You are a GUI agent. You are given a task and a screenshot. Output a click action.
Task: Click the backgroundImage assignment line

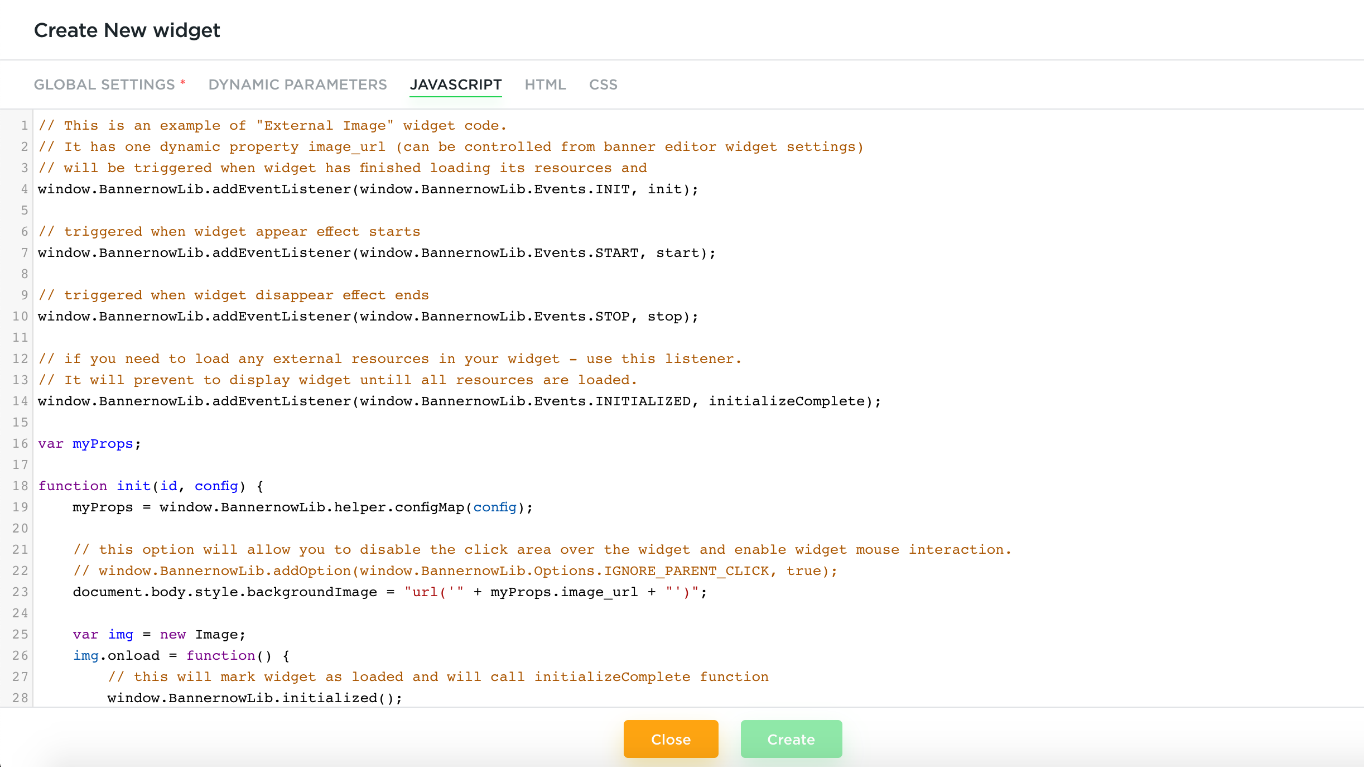pos(390,592)
